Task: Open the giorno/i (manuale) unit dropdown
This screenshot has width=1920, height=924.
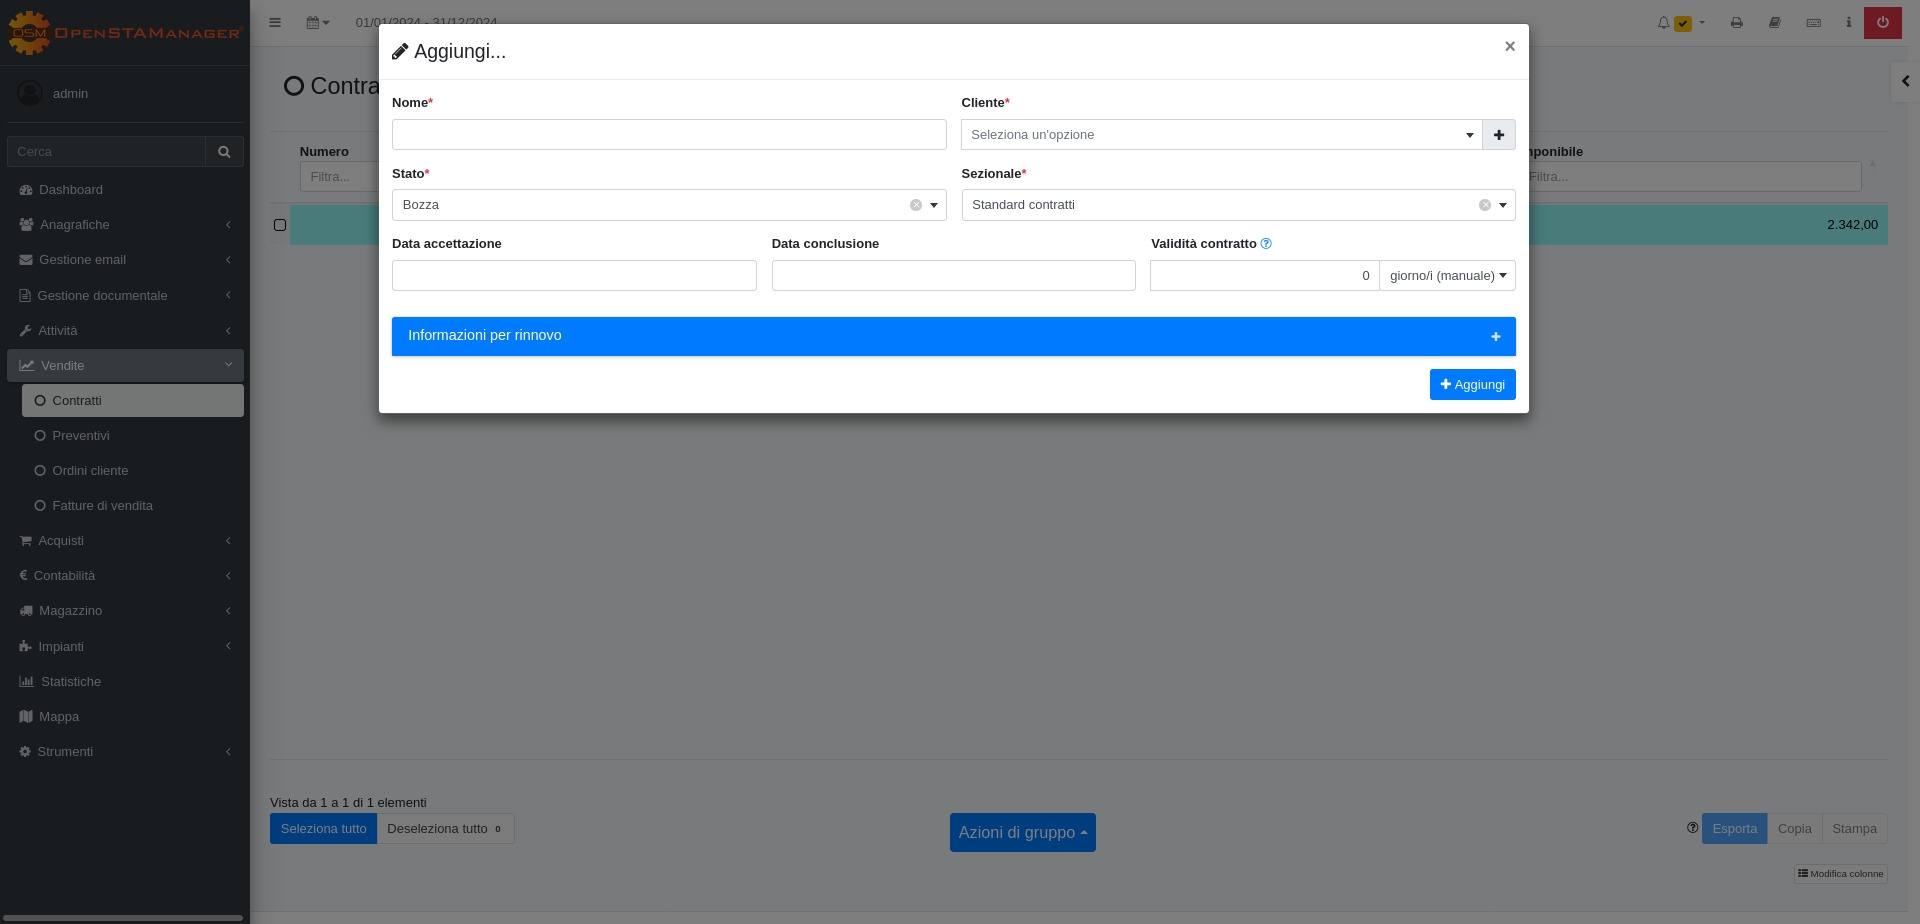Action: (1447, 276)
